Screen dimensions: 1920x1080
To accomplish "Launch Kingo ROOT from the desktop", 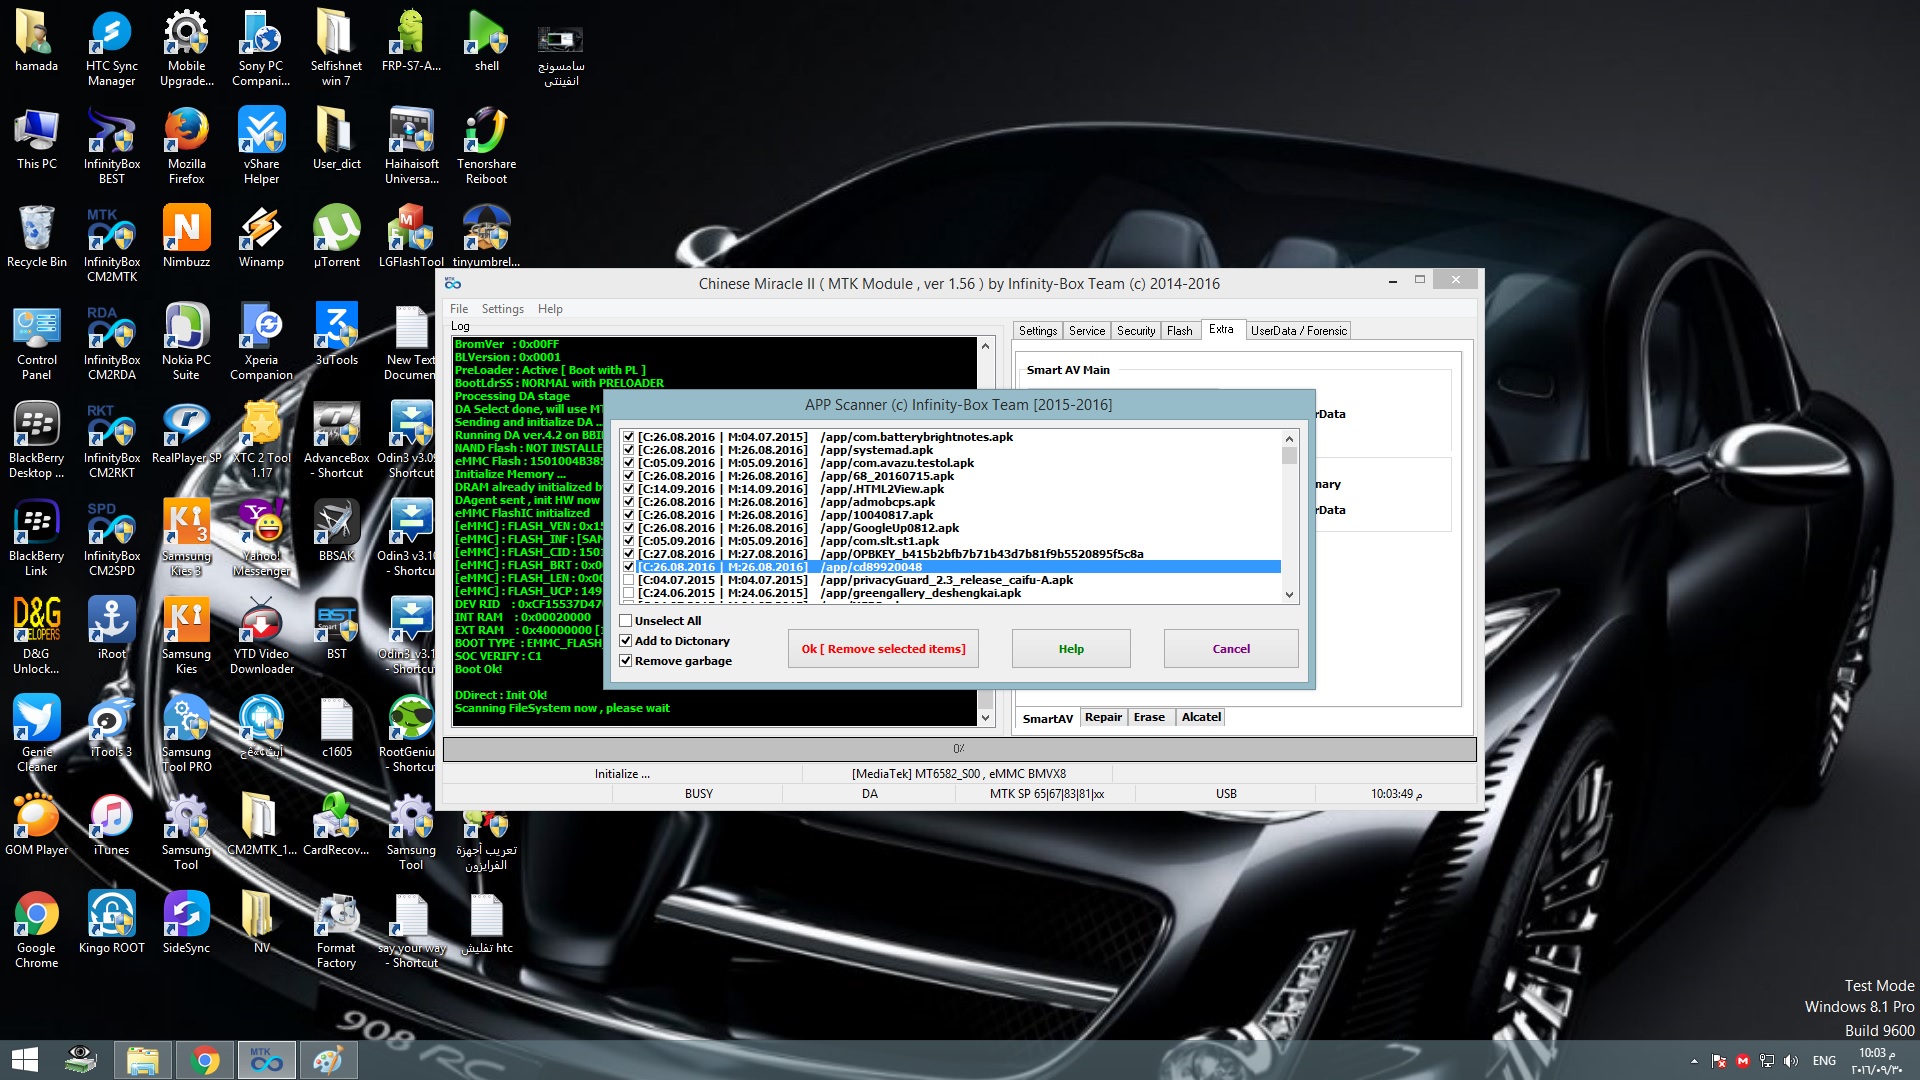I will (111, 922).
